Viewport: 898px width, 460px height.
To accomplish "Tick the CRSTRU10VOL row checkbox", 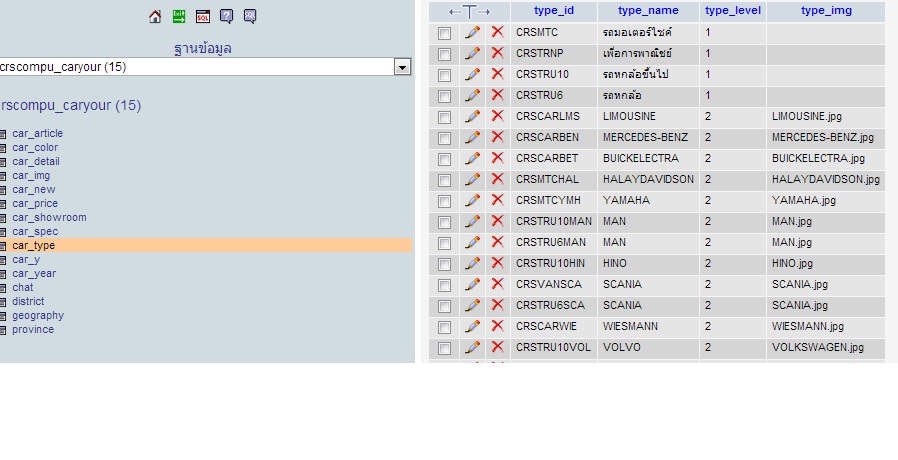I will (x=444, y=348).
